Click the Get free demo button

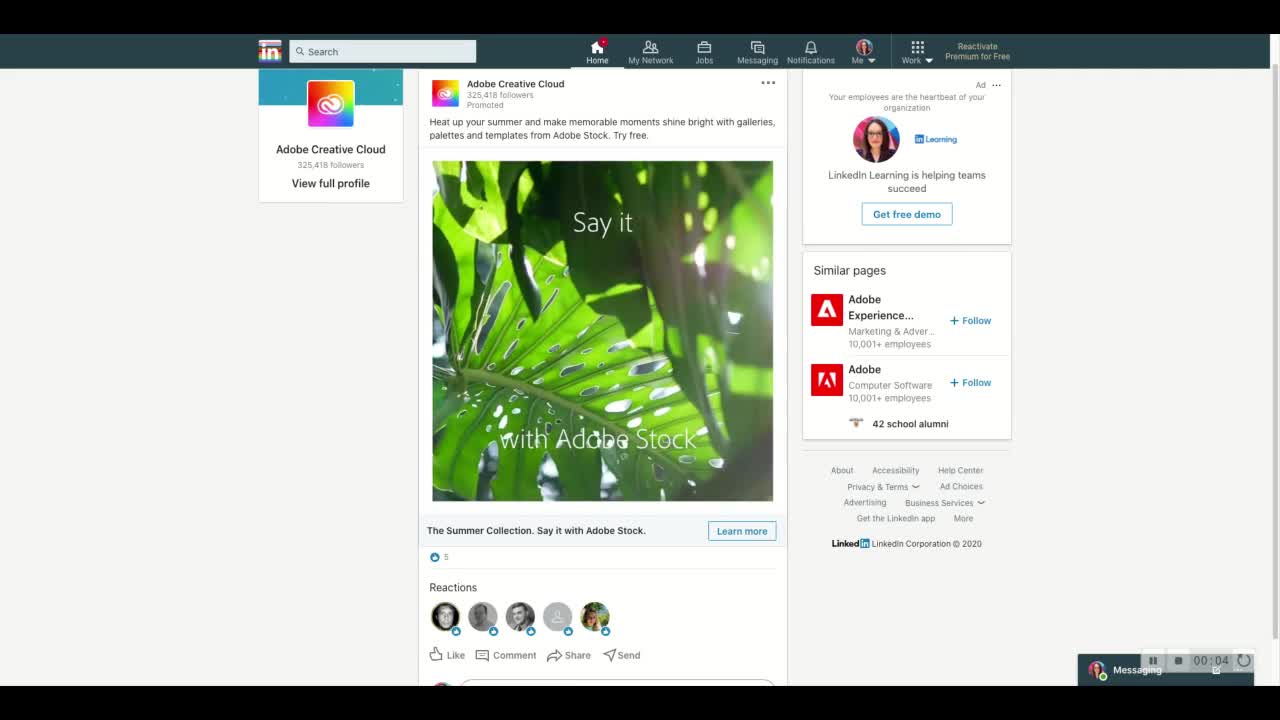coord(907,214)
